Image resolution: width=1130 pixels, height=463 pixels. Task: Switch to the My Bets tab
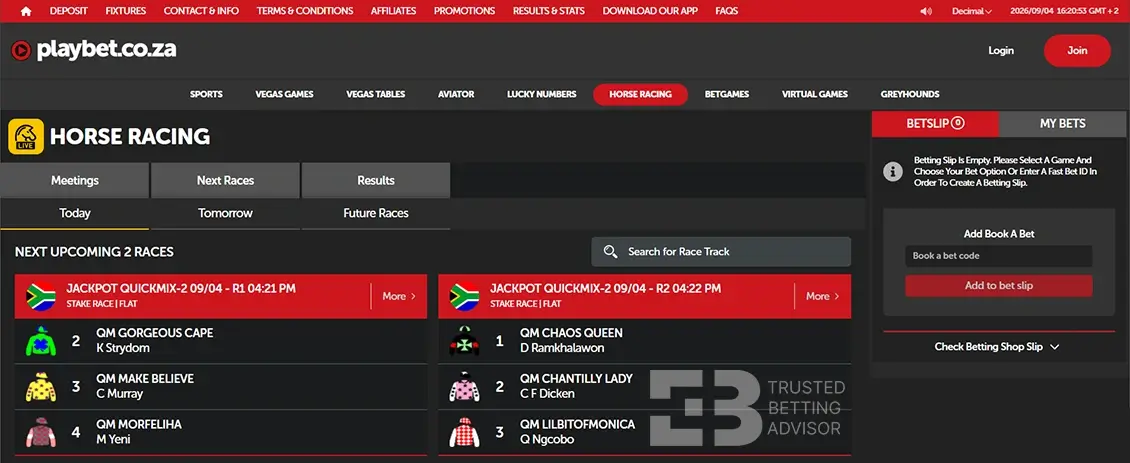(1062, 124)
